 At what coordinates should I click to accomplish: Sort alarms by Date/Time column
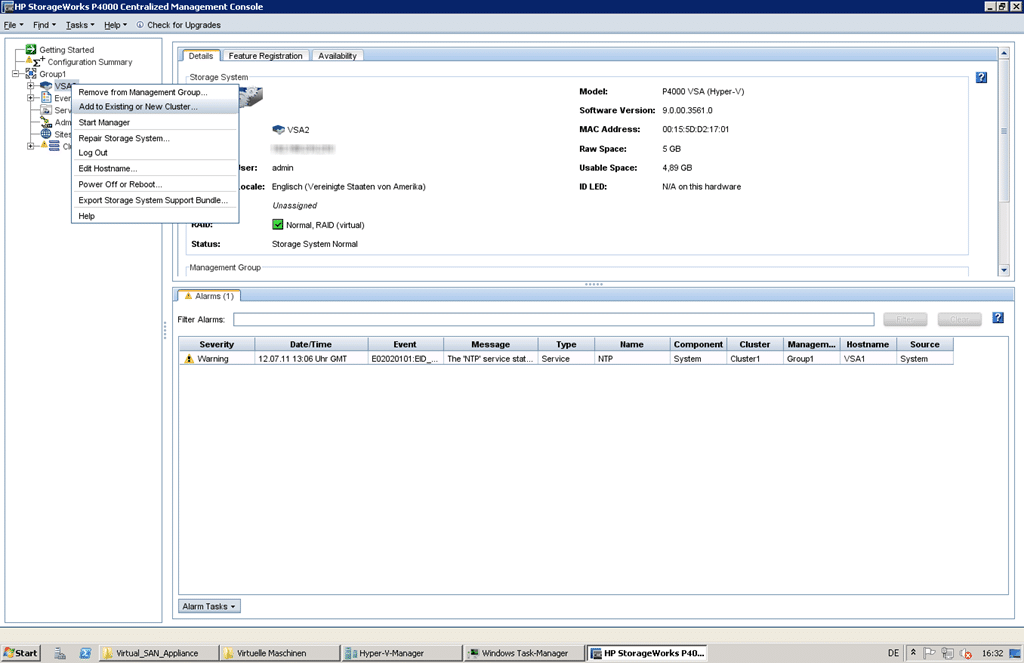(311, 344)
